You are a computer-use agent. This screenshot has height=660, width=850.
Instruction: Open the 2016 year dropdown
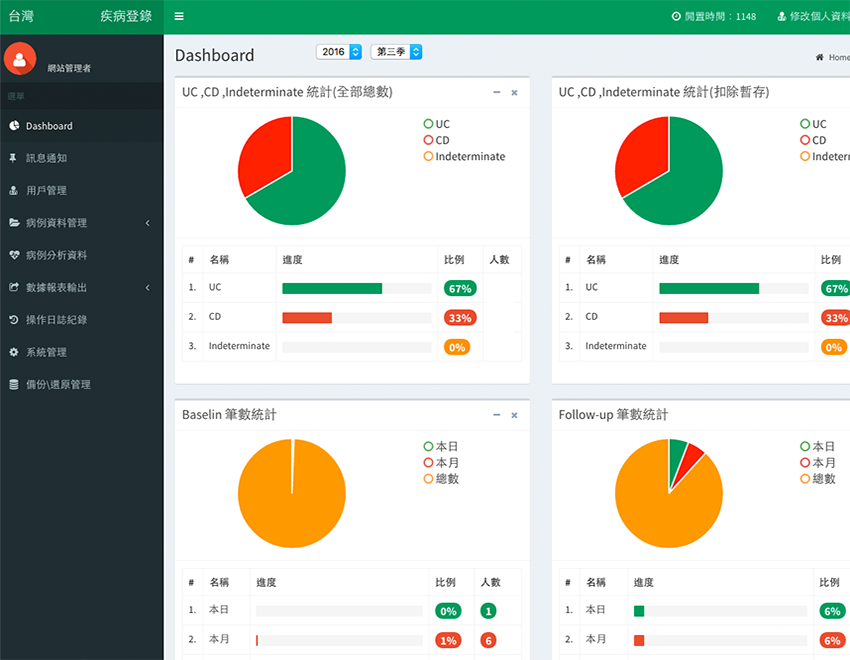click(339, 52)
